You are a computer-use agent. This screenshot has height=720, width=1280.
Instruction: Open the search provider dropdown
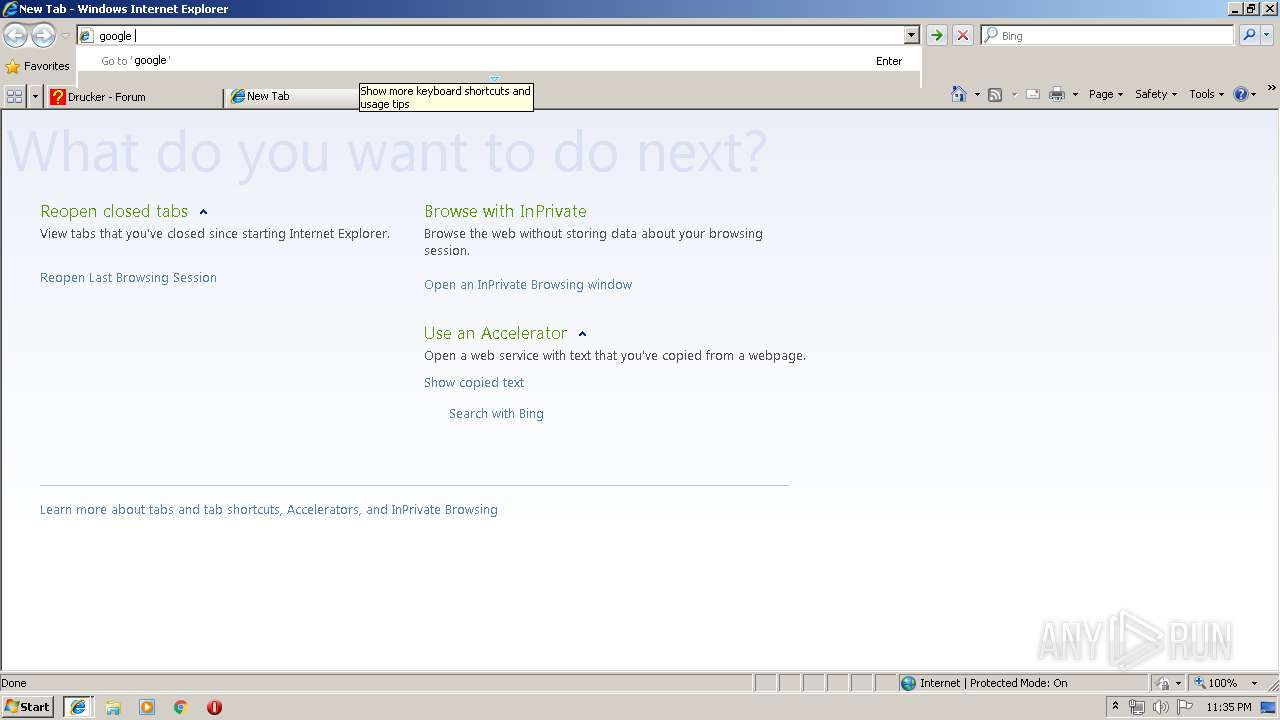(x=1267, y=36)
